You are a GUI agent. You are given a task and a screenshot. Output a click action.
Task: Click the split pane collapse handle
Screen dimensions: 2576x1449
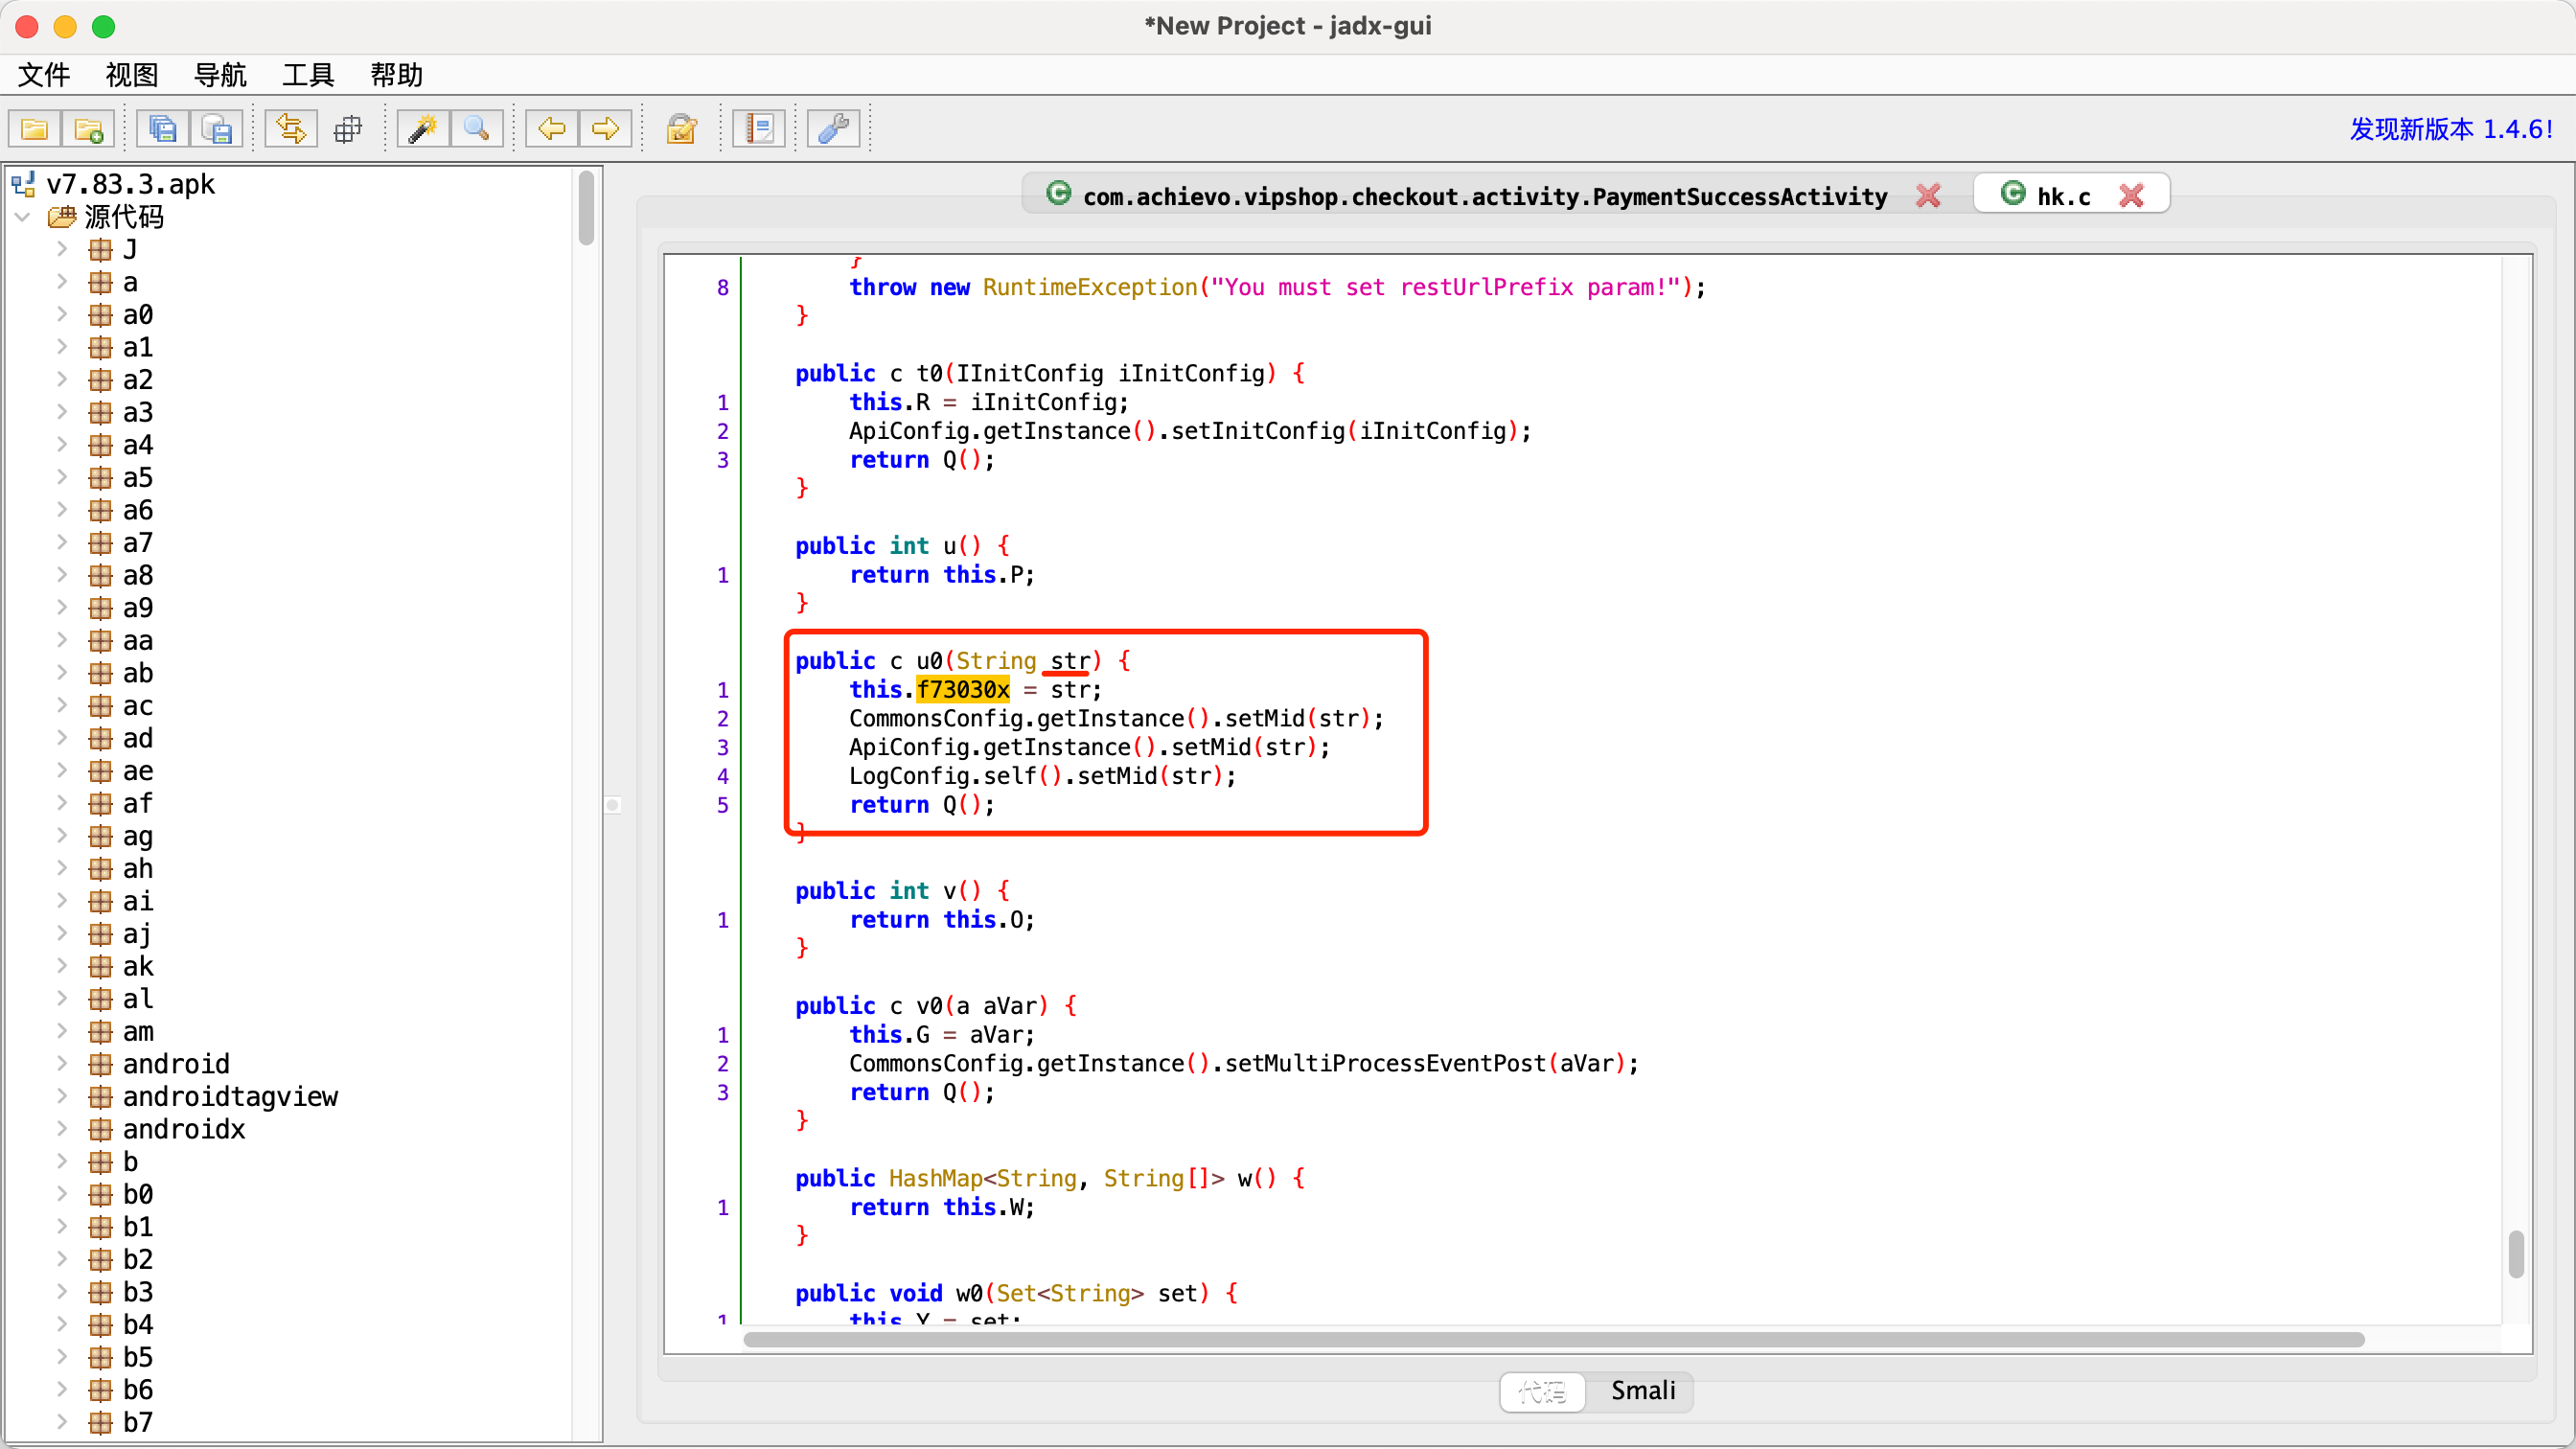tap(613, 805)
